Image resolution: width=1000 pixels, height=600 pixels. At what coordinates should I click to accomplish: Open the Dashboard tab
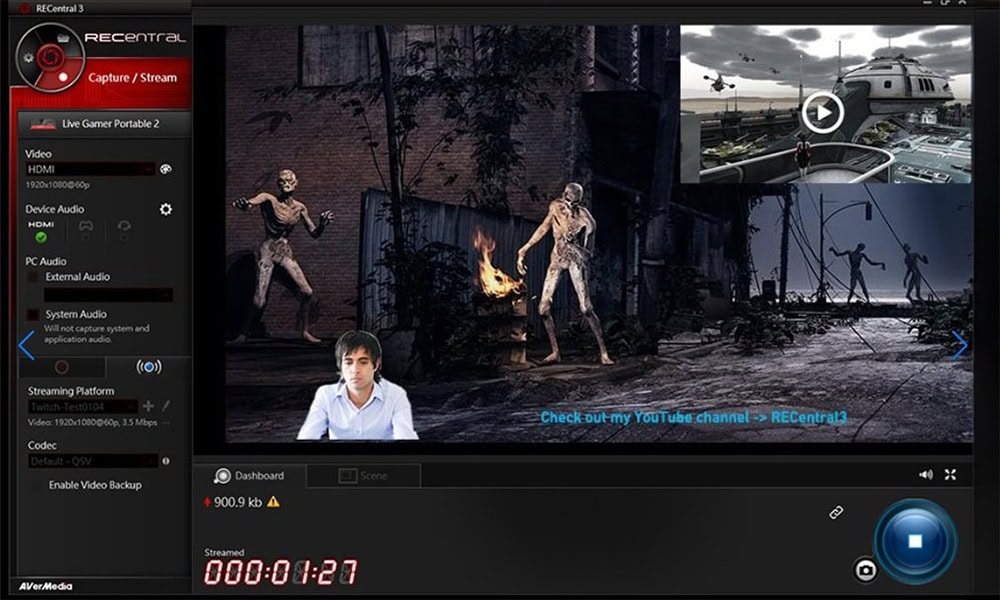pos(249,476)
